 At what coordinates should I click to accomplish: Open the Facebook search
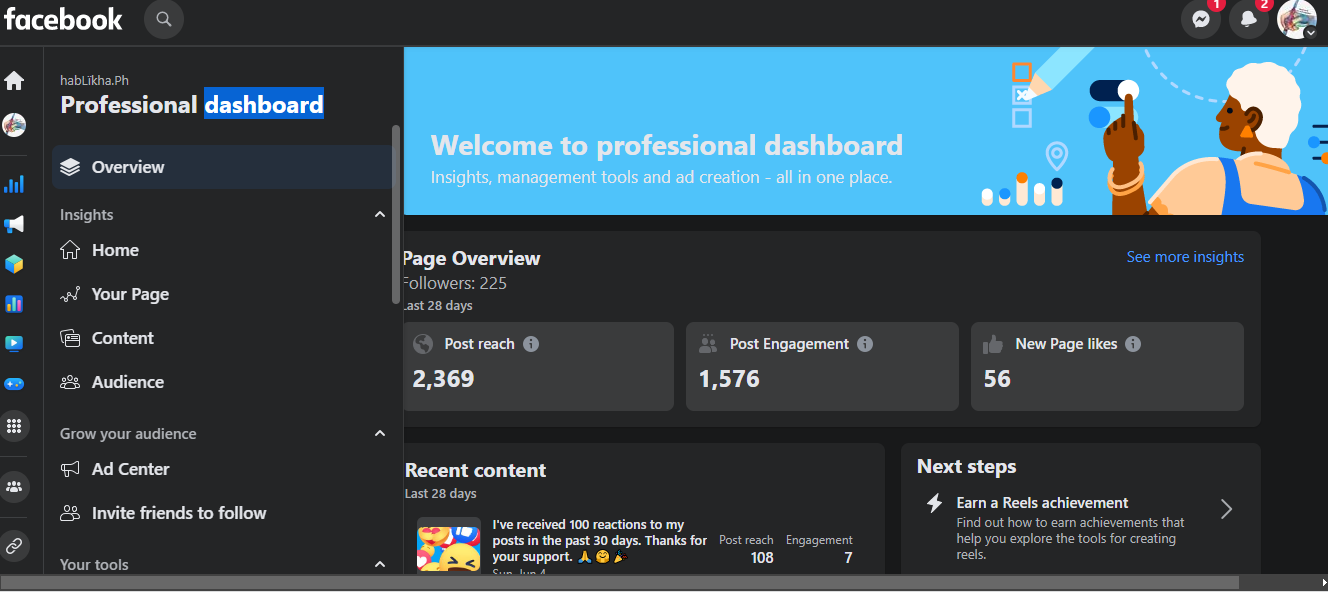pos(164,19)
